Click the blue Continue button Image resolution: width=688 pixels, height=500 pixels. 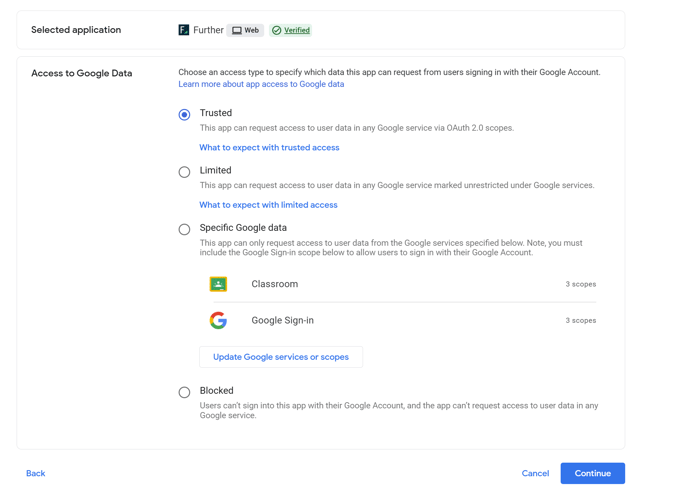pos(593,473)
